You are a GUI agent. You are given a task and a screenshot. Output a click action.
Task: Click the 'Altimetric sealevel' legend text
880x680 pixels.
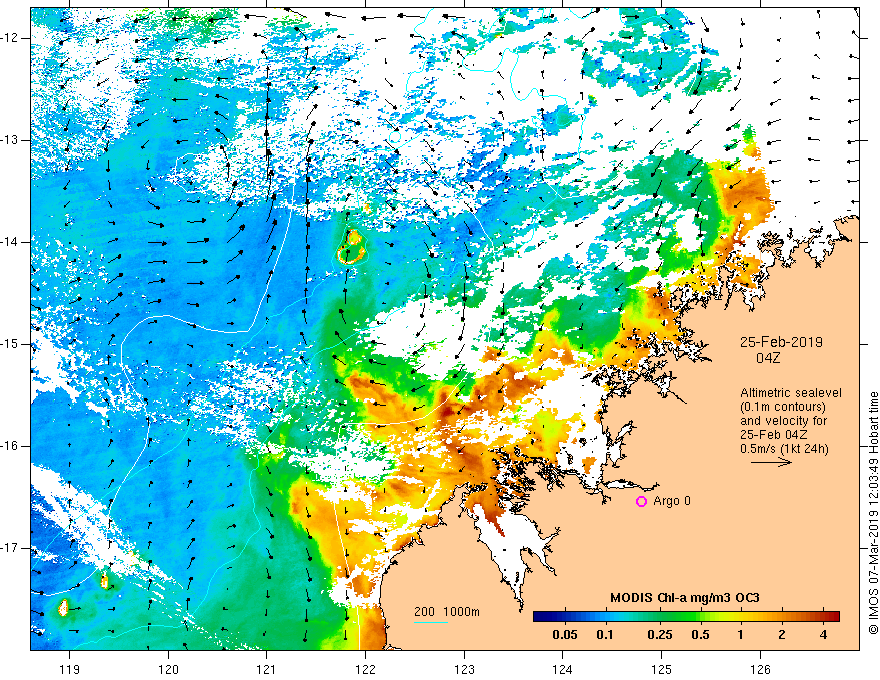coord(791,393)
